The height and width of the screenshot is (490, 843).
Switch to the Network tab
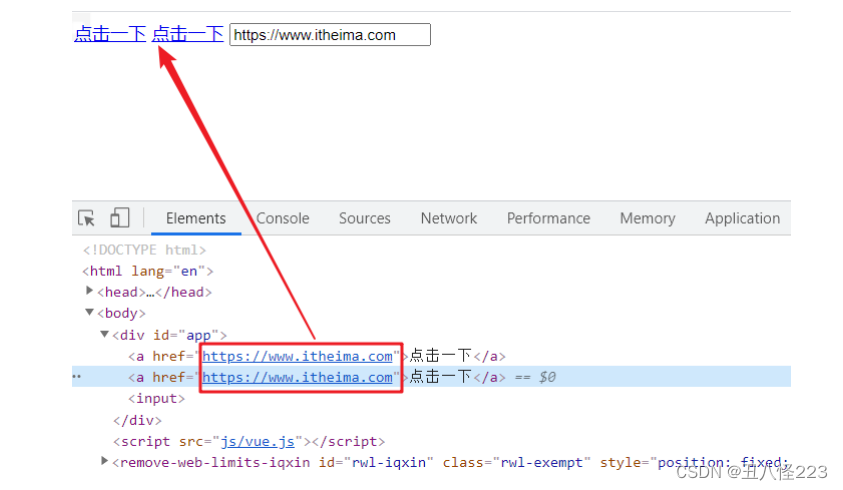pos(449,218)
